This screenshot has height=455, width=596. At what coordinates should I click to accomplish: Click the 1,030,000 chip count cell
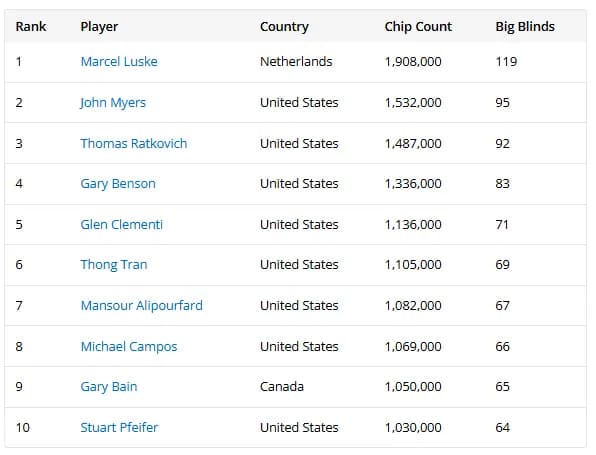[x=413, y=427]
